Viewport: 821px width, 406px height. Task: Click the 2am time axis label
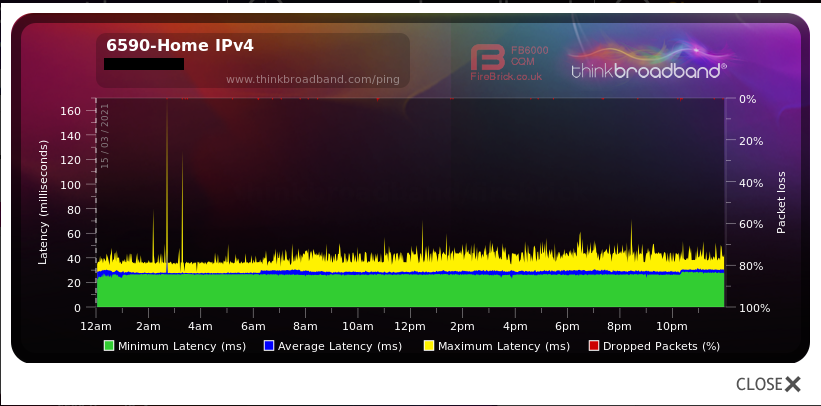148,326
